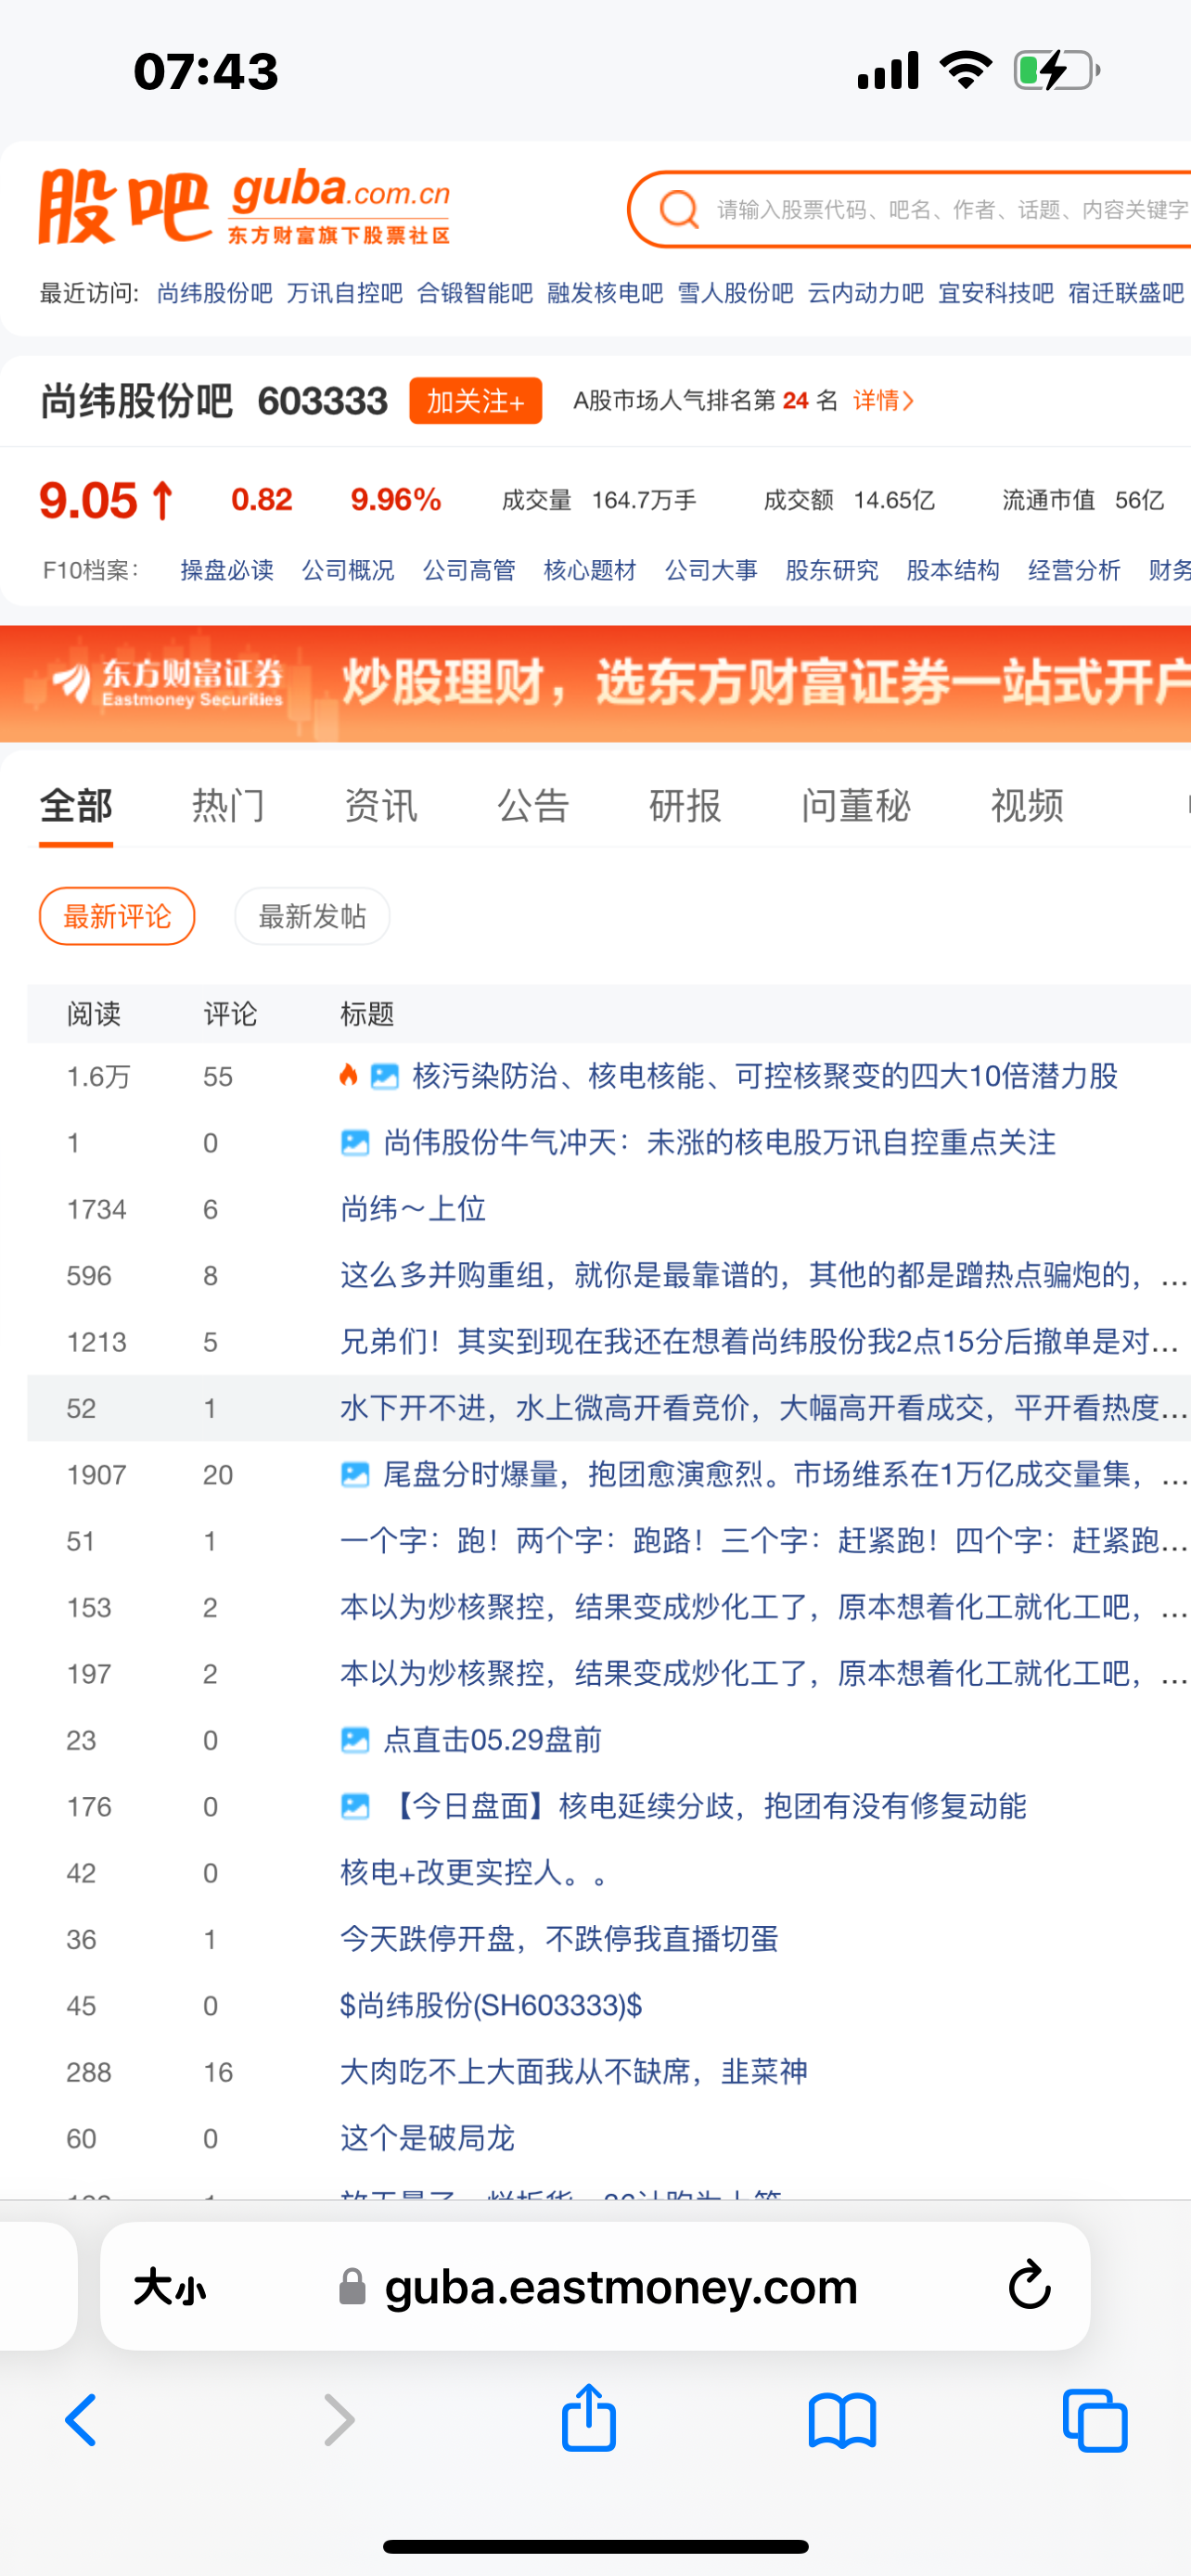1191x2576 pixels.
Task: Tap the Safari forward arrow
Action: click(x=339, y=2420)
